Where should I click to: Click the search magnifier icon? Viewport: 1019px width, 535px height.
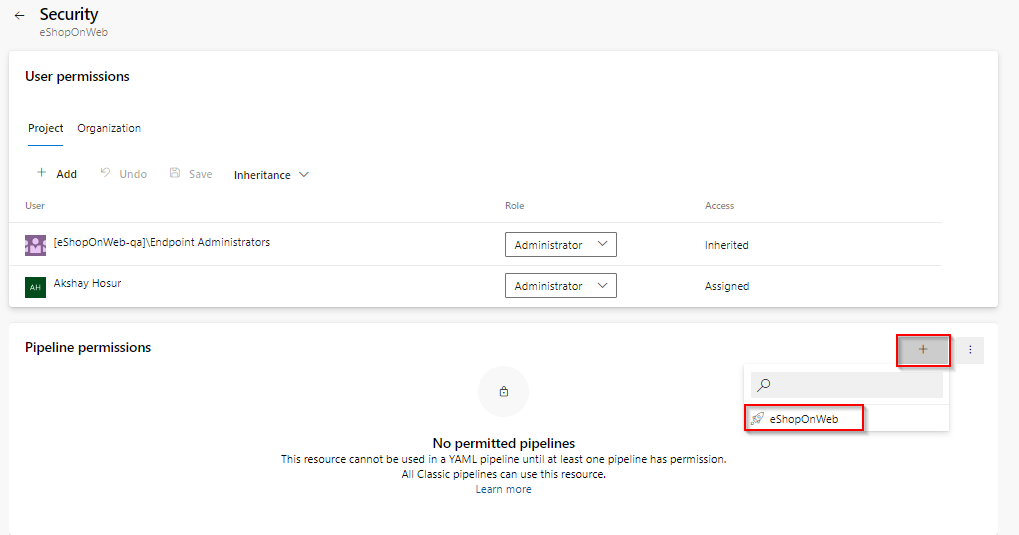tap(764, 385)
